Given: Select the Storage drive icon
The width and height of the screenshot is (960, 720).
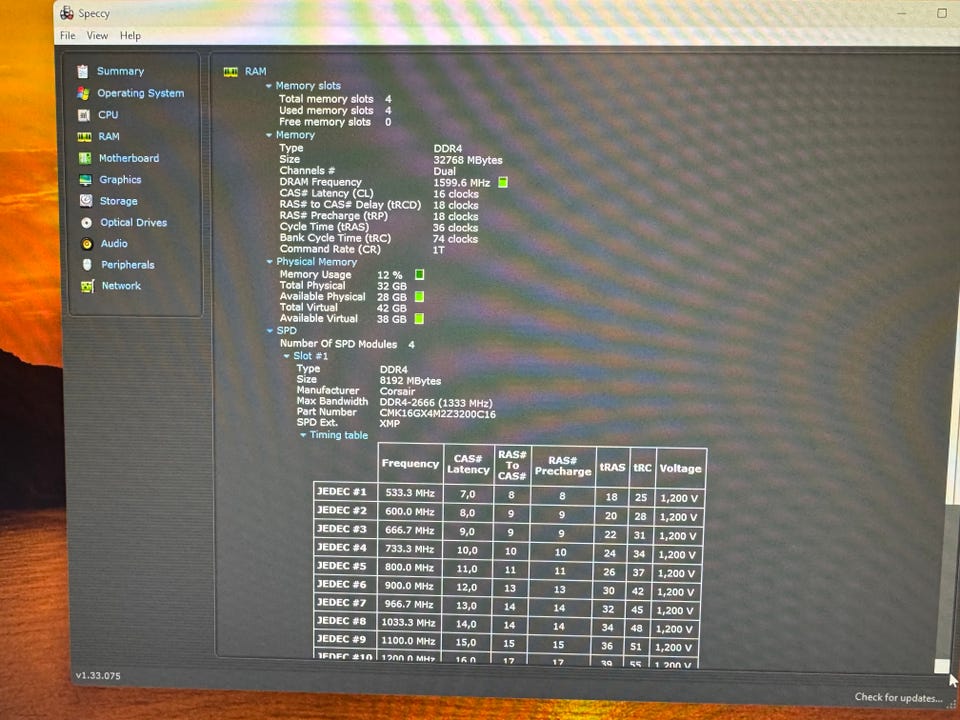Looking at the screenshot, I should tap(86, 201).
